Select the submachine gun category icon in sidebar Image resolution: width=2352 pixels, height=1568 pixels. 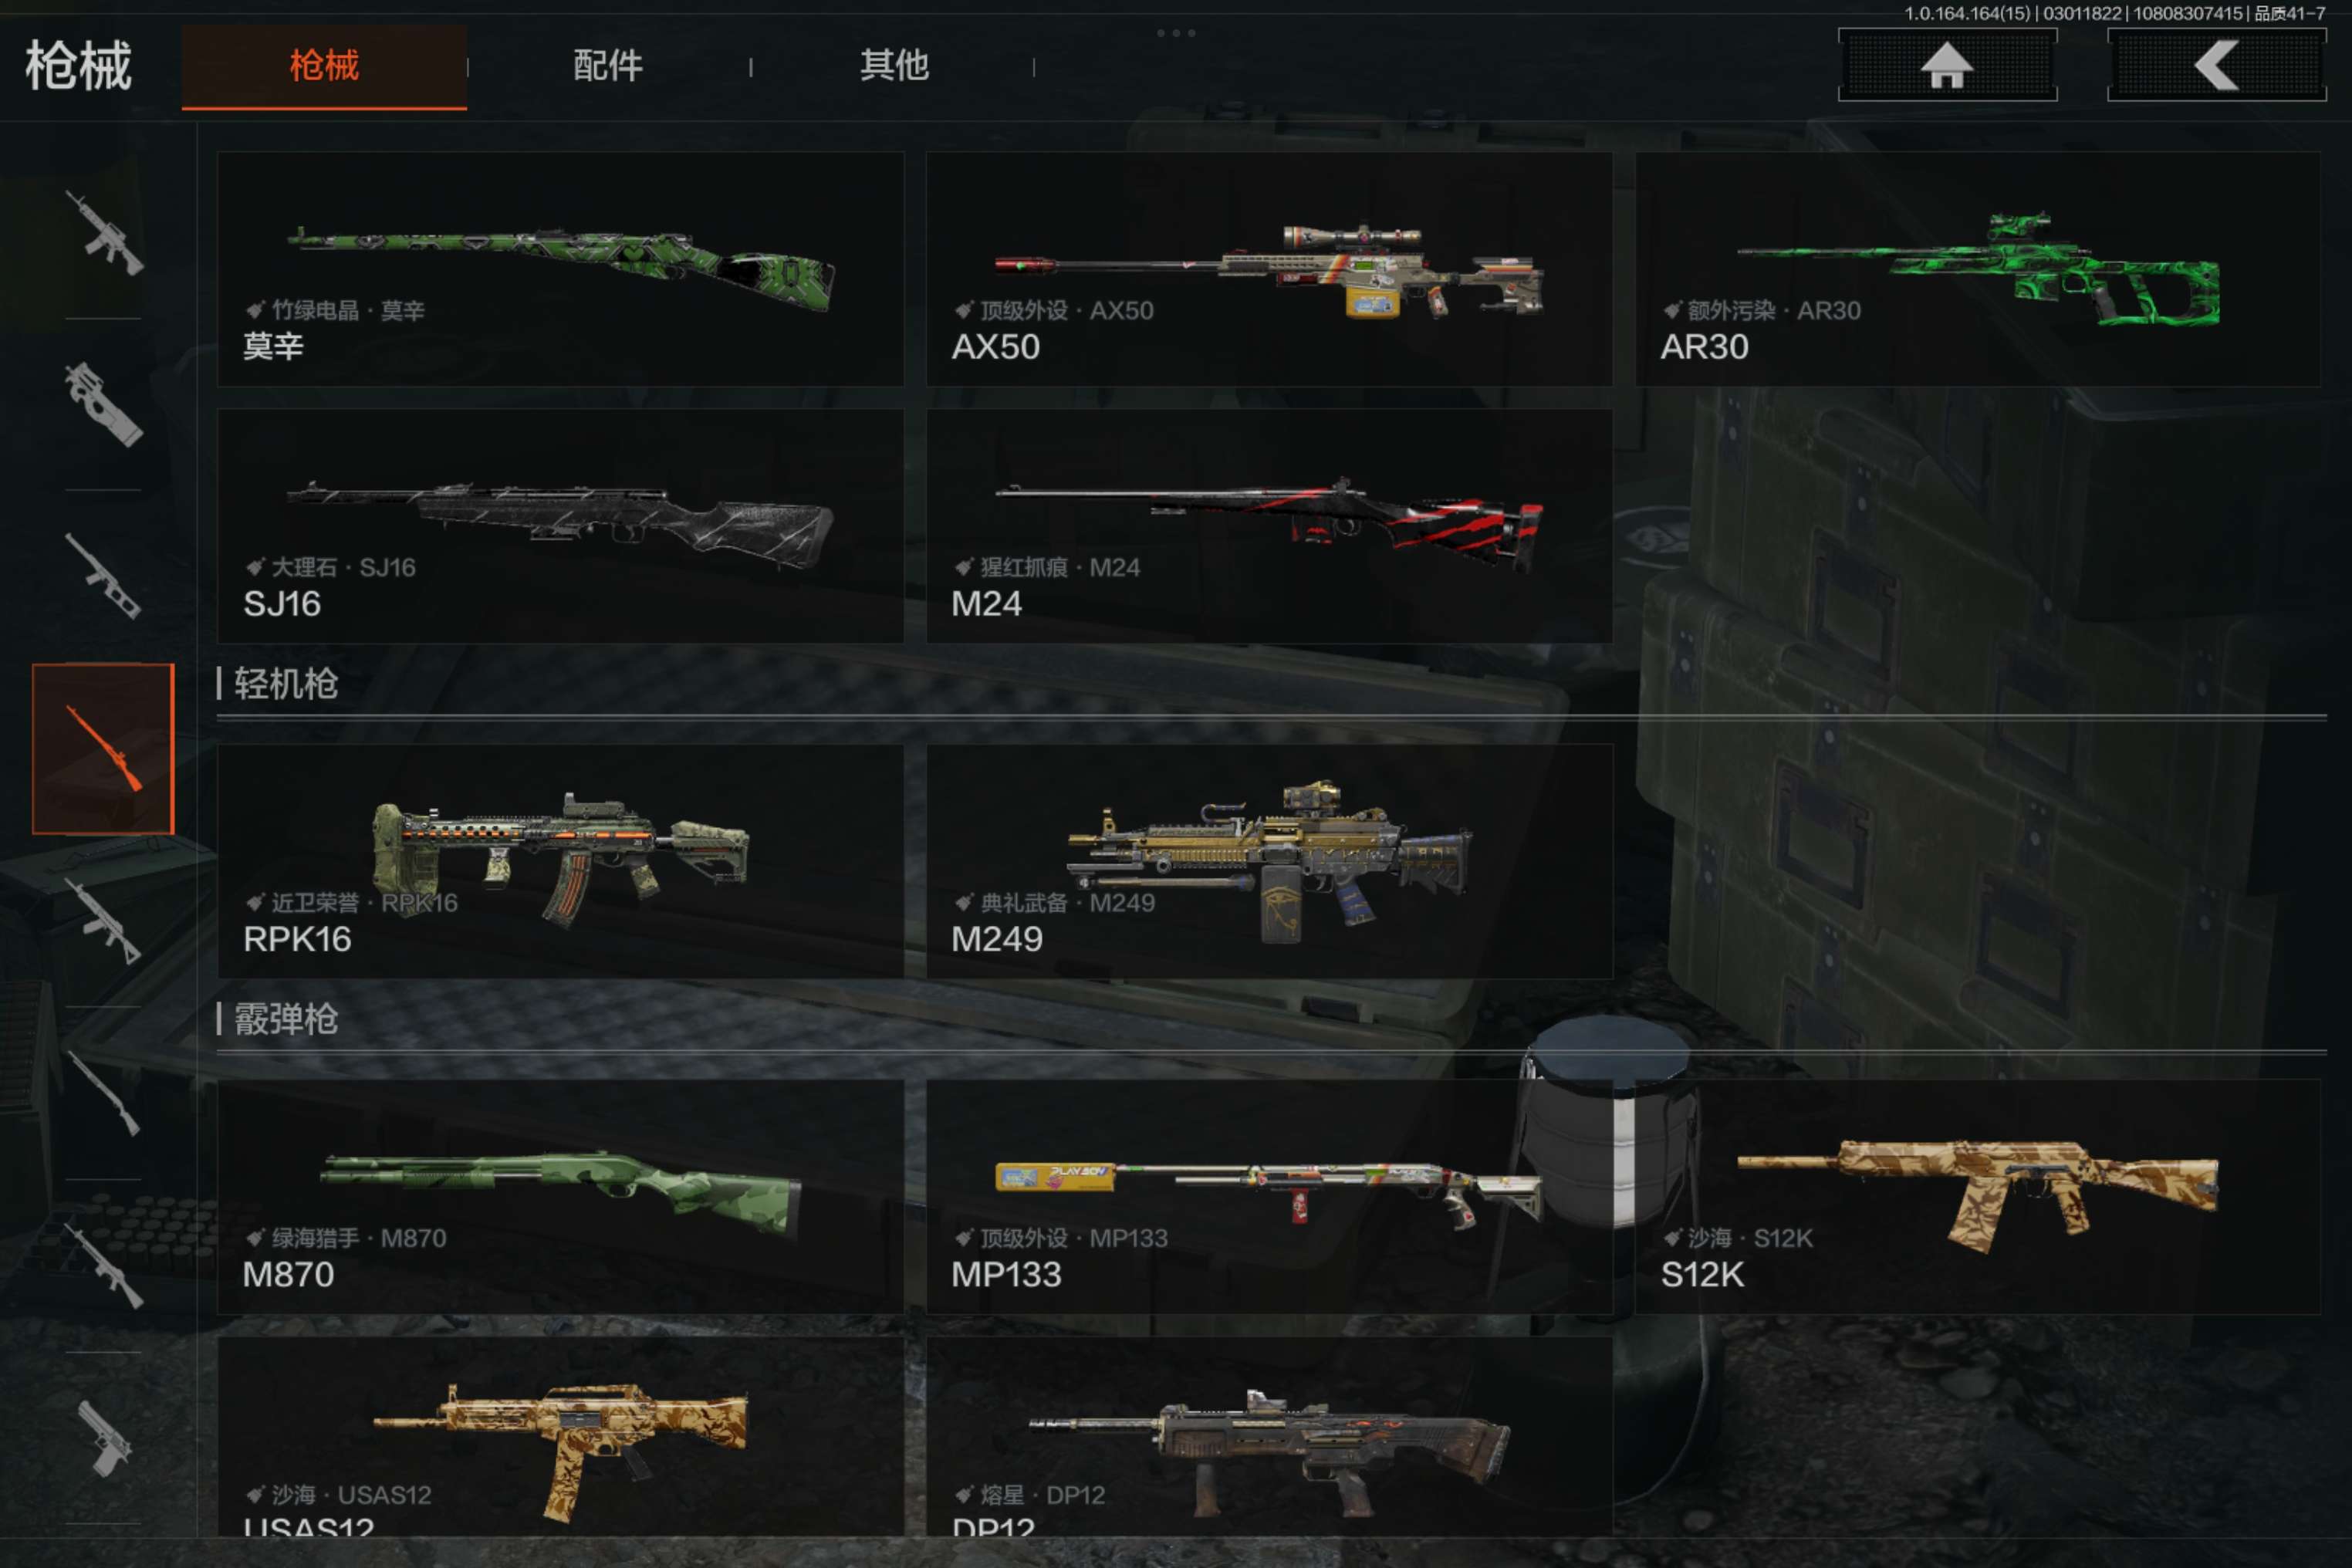tap(104, 404)
